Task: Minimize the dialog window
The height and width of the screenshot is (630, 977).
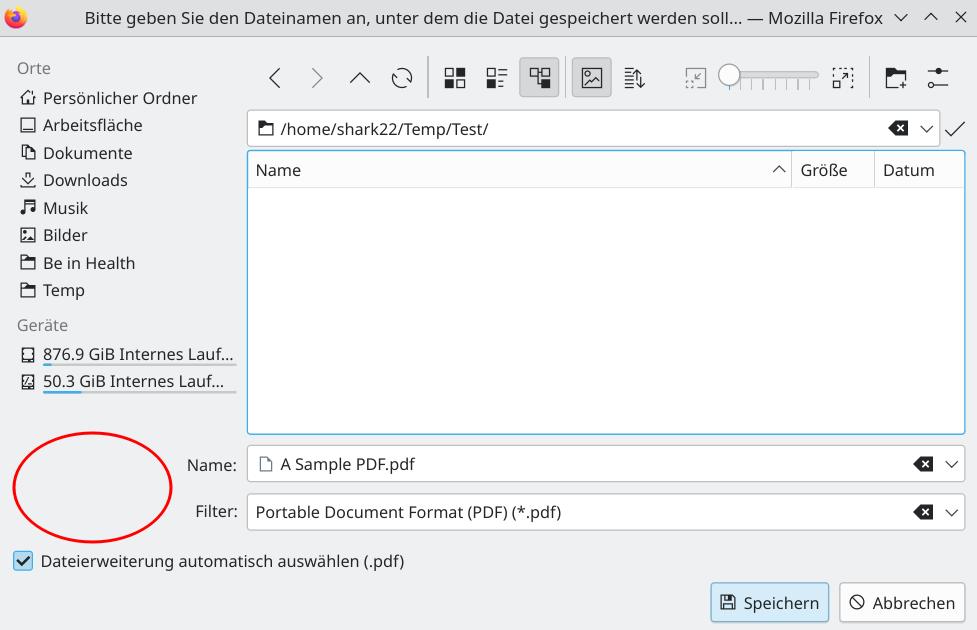Action: pyautogui.click(x=900, y=17)
